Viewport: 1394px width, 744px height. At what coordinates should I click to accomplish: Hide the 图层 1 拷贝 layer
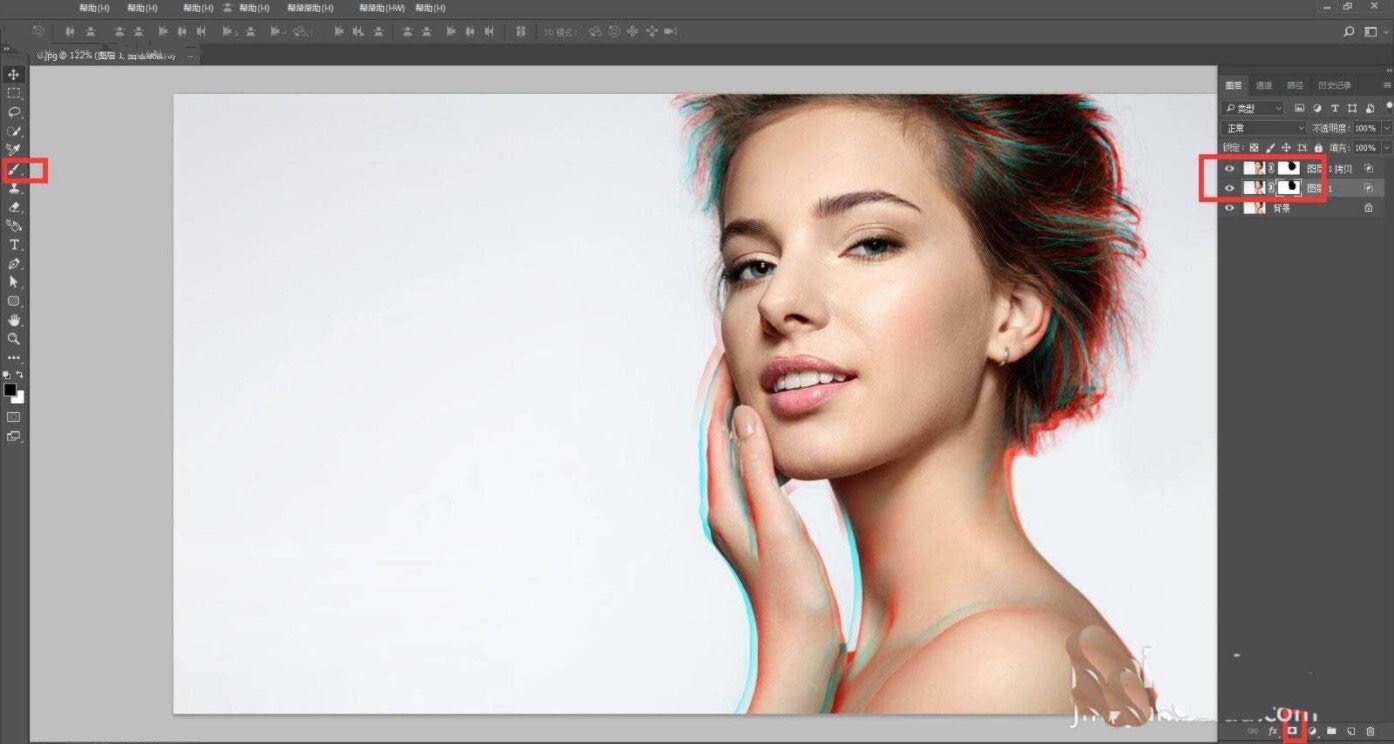click(x=1230, y=169)
